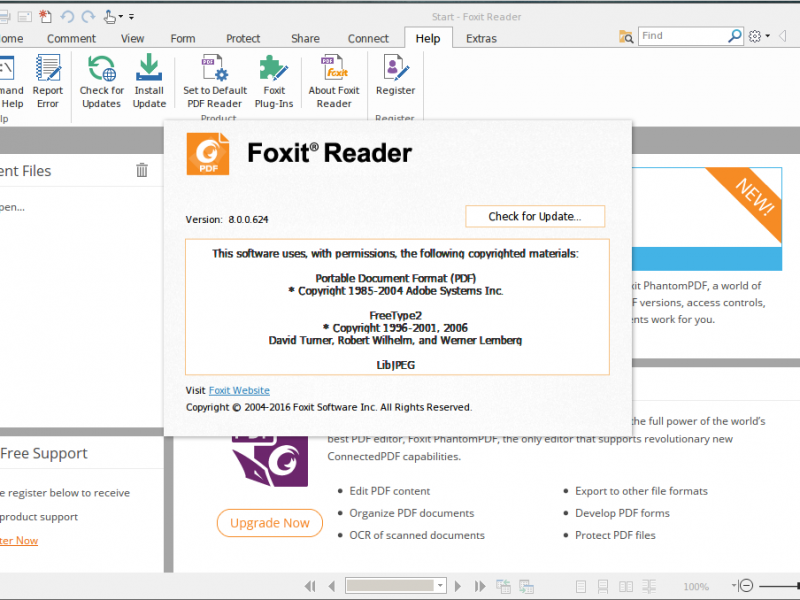This screenshot has width=800, height=600.
Task: Switch to the Share tab
Action: [305, 39]
